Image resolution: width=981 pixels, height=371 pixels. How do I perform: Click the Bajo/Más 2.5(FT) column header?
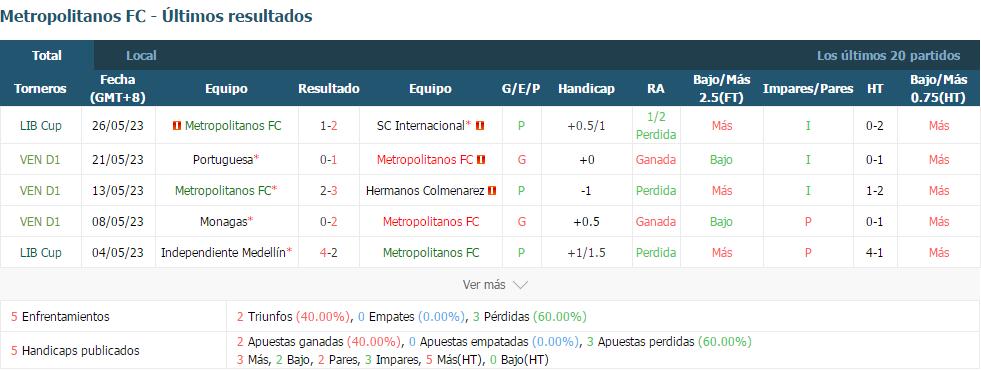[721, 88]
